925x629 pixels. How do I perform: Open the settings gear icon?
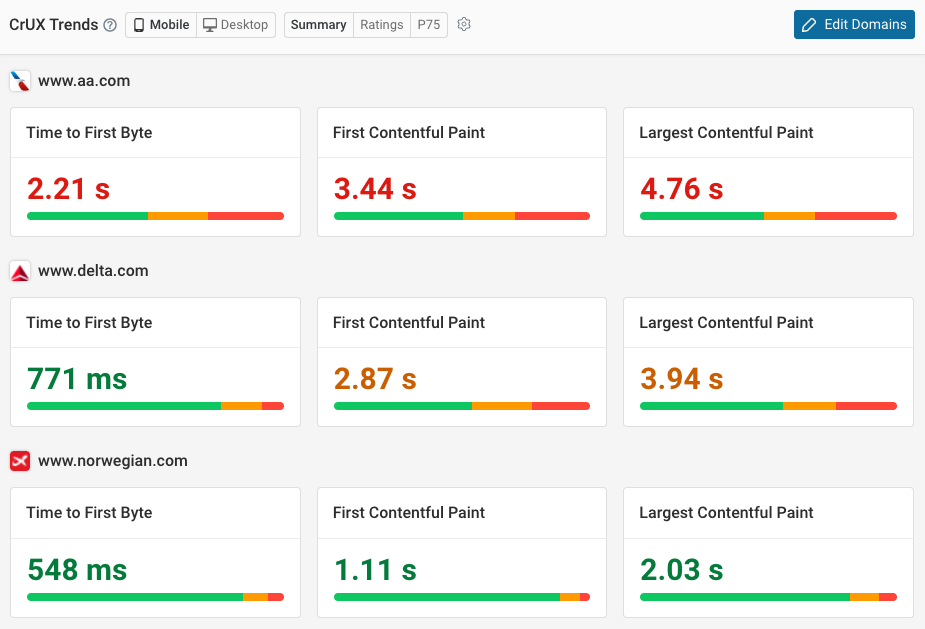point(463,24)
